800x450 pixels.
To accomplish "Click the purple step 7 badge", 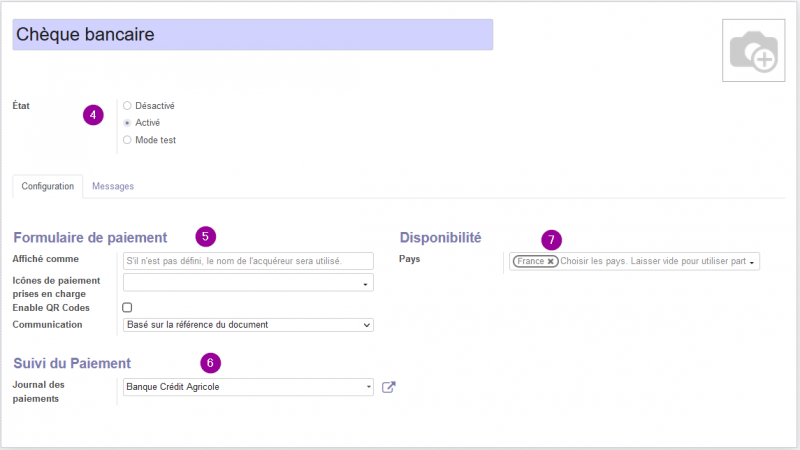I will [552, 240].
